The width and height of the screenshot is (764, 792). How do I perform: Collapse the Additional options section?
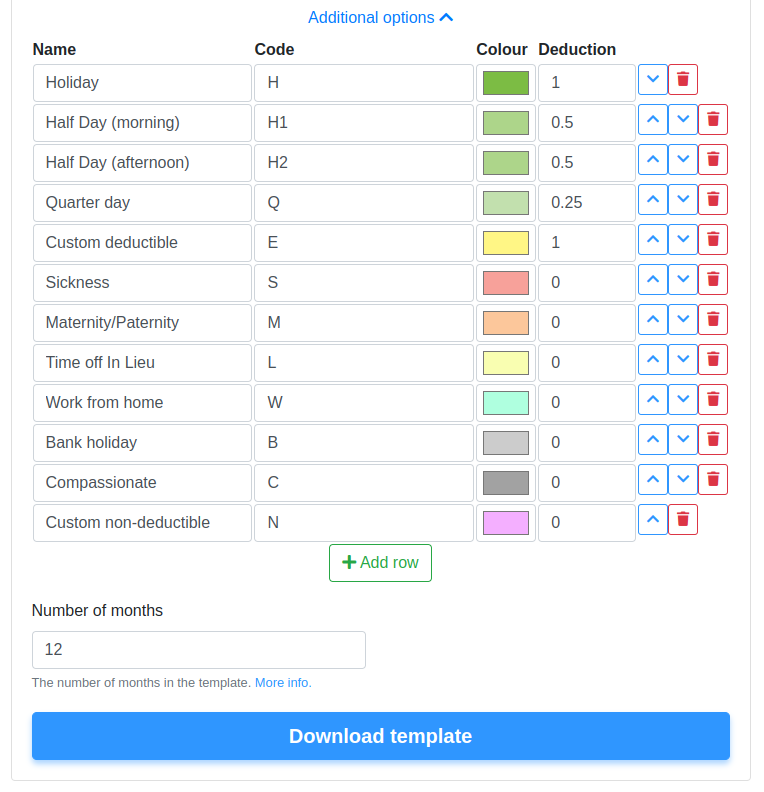click(x=381, y=18)
